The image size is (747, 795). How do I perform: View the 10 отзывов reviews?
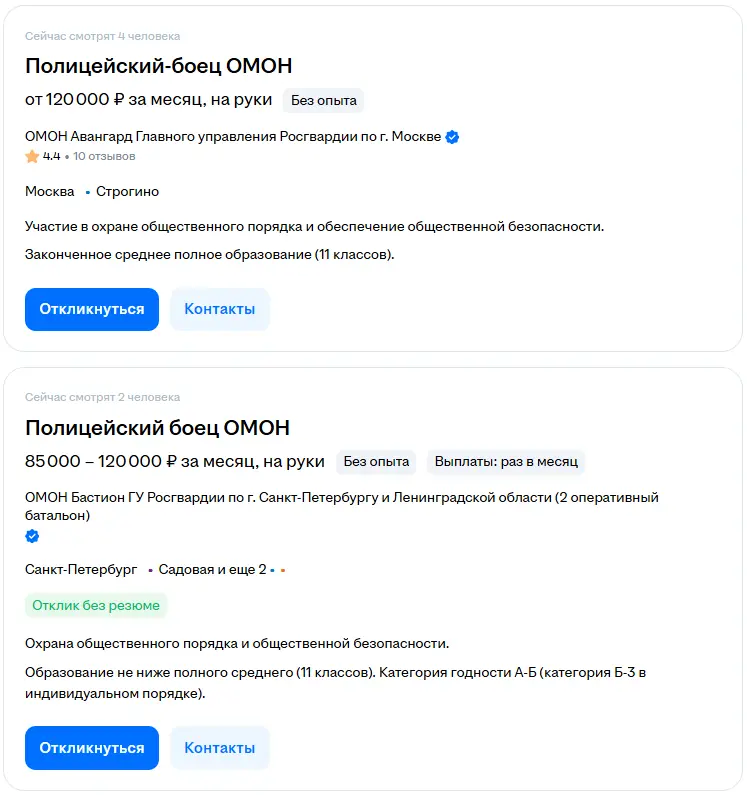(x=104, y=156)
